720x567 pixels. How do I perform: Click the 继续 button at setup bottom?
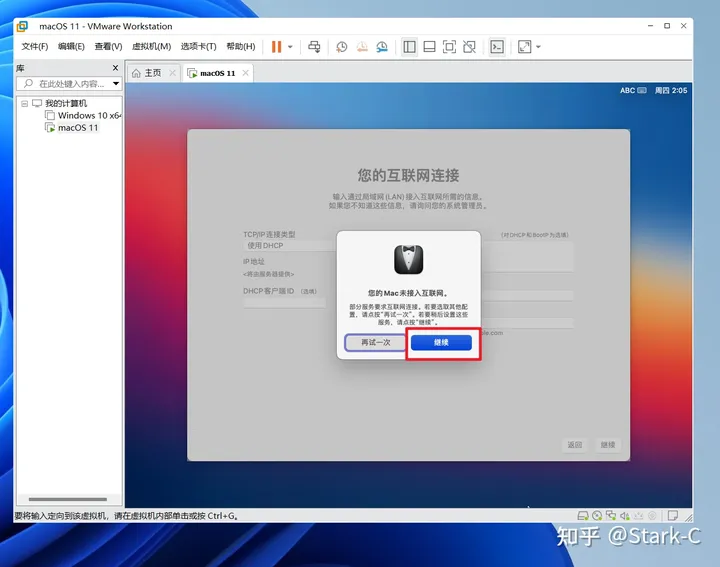tap(608, 444)
